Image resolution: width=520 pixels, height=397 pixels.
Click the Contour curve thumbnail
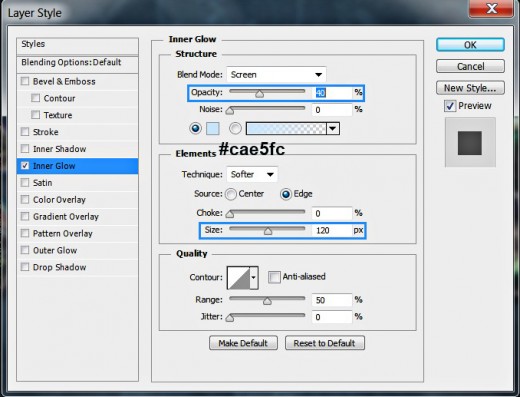tap(238, 277)
